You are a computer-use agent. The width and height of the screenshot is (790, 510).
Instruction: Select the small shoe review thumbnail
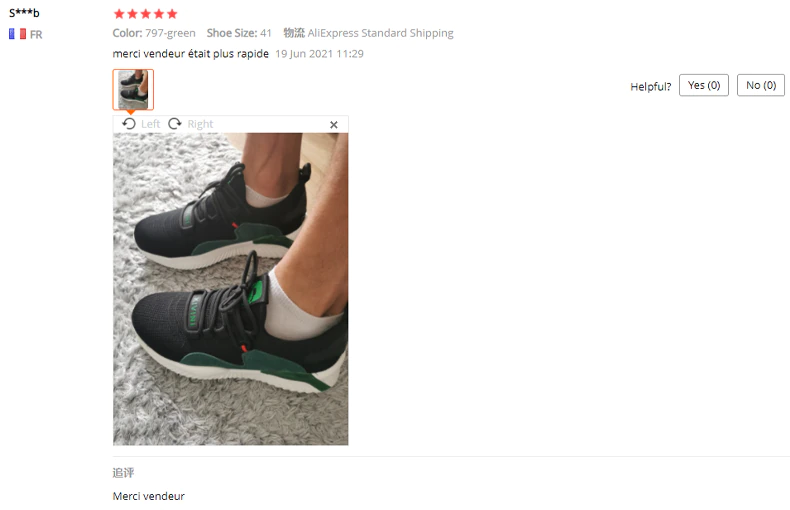133,90
